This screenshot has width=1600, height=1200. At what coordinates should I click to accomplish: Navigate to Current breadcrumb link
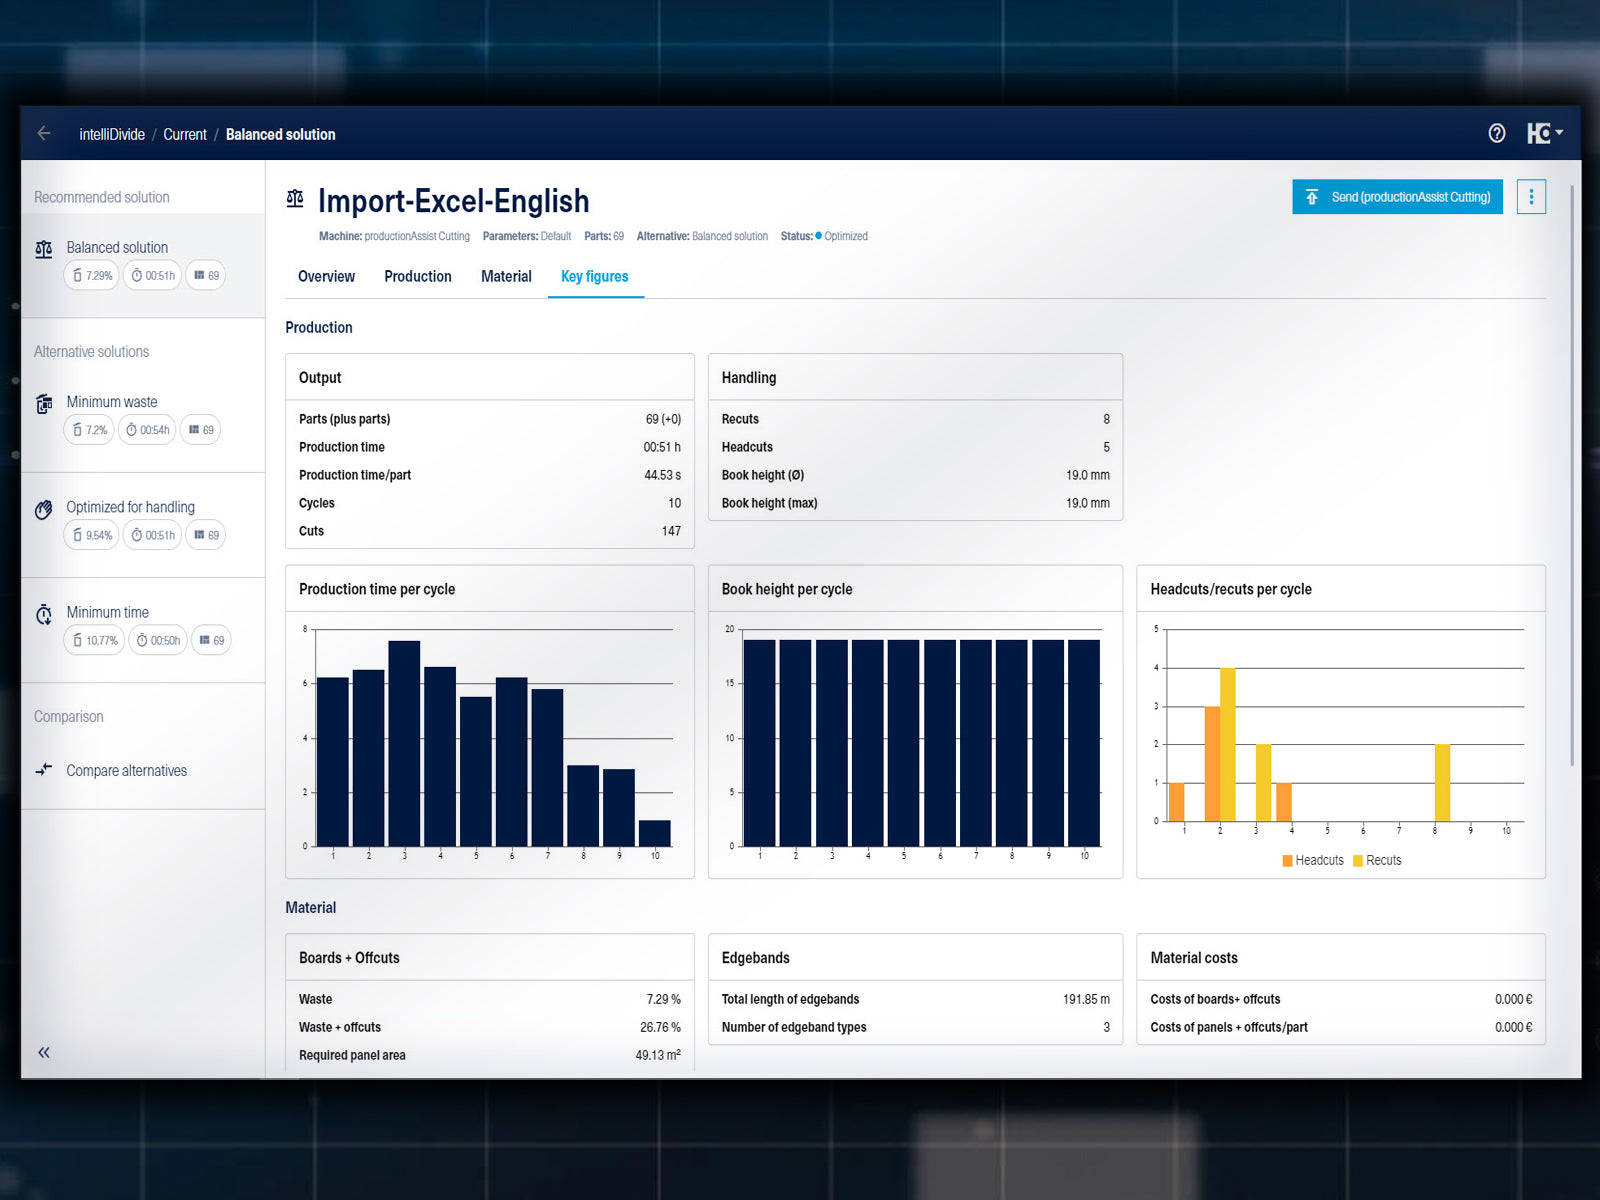point(185,134)
